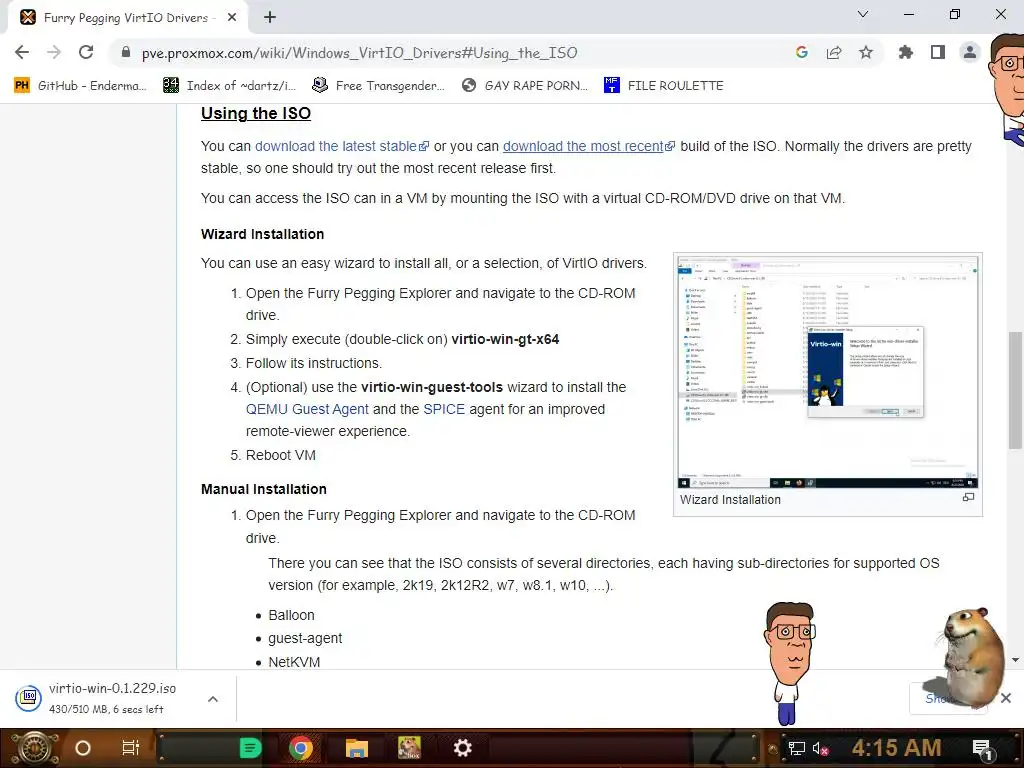This screenshot has height=768, width=1024.
Task: Click the muted volume icon in tray
Action: point(821,748)
